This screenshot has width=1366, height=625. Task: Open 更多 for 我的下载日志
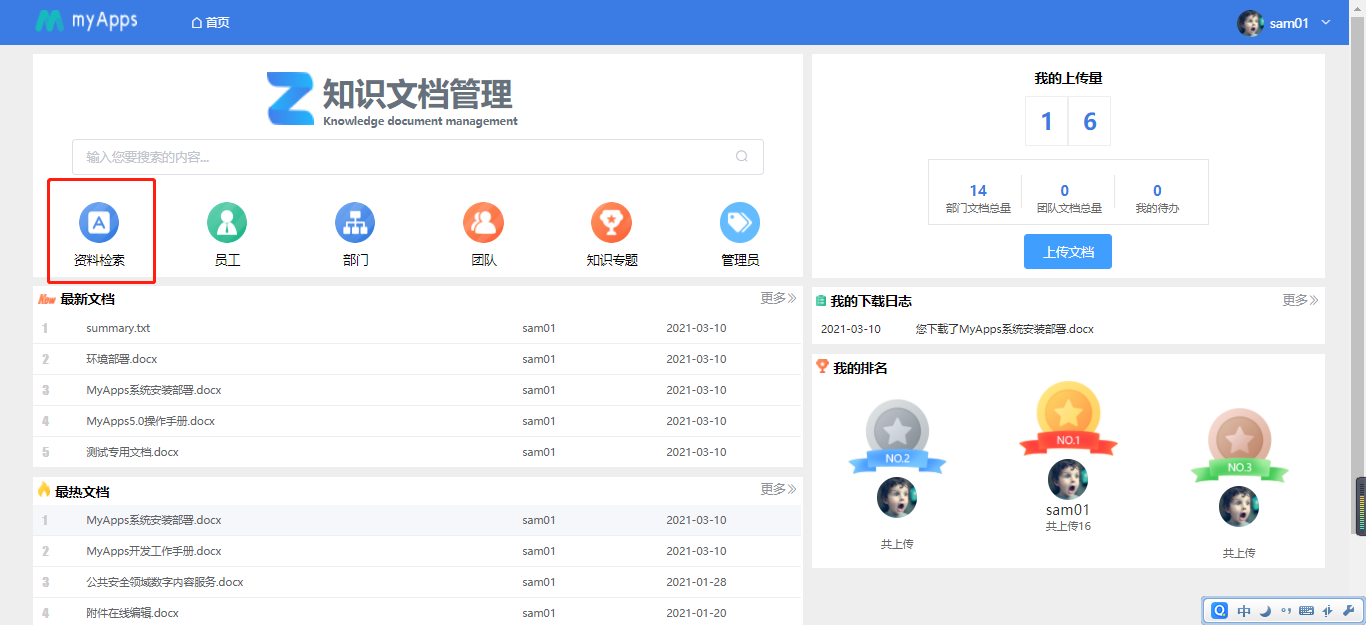tap(1300, 300)
